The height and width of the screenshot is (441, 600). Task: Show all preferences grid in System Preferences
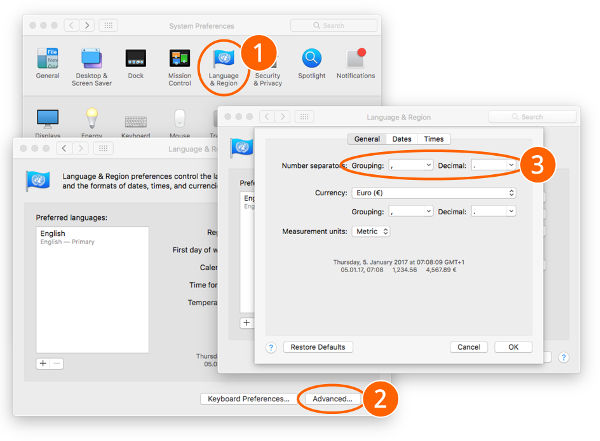pos(108,26)
